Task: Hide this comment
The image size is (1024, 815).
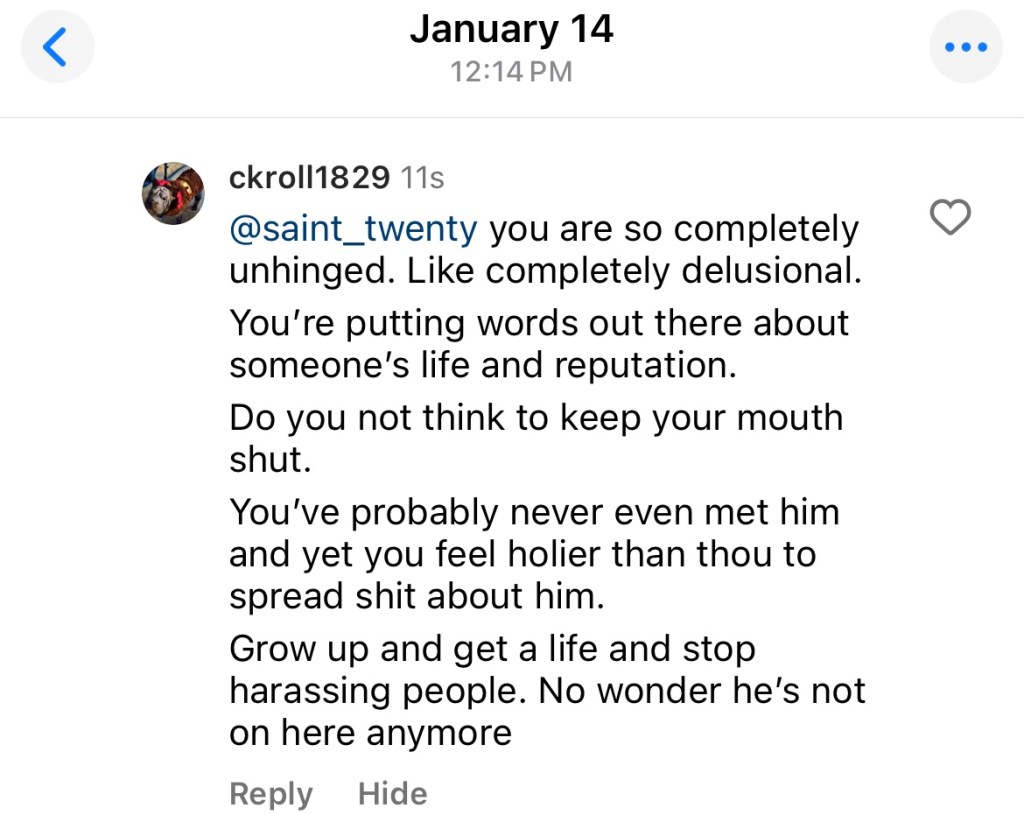Action: click(392, 794)
